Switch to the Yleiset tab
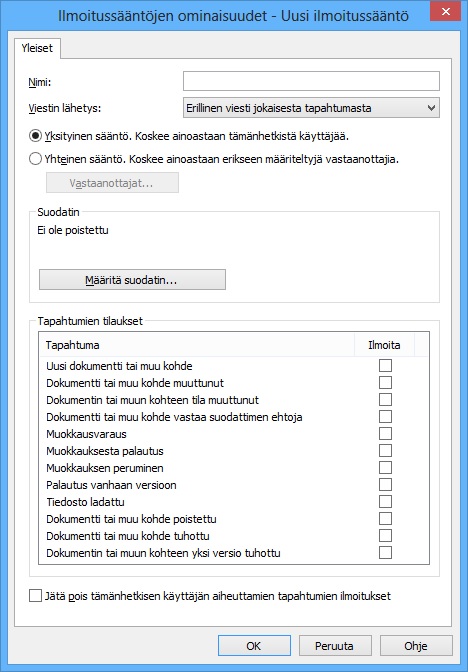The image size is (468, 672). 37,48
